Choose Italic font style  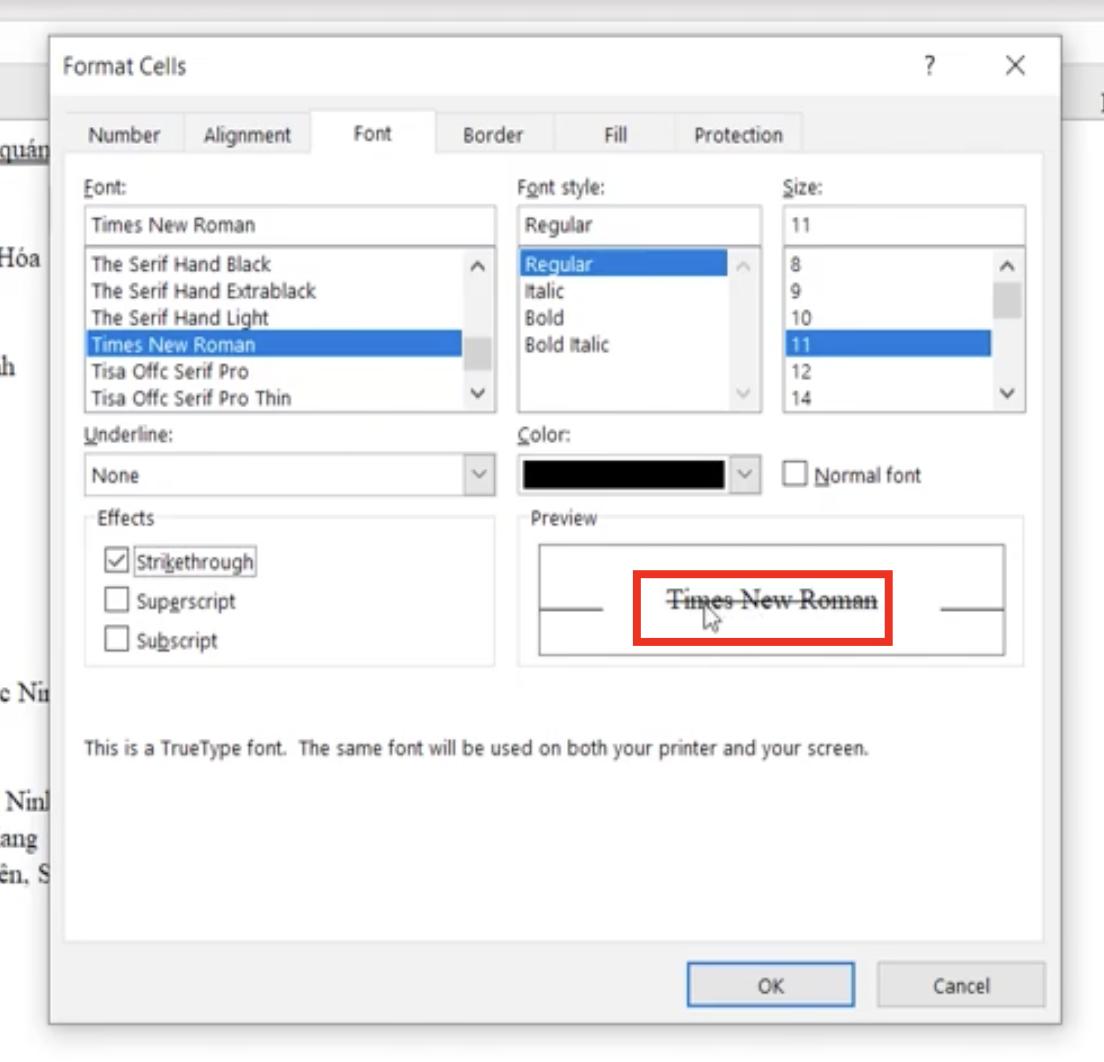click(x=623, y=291)
